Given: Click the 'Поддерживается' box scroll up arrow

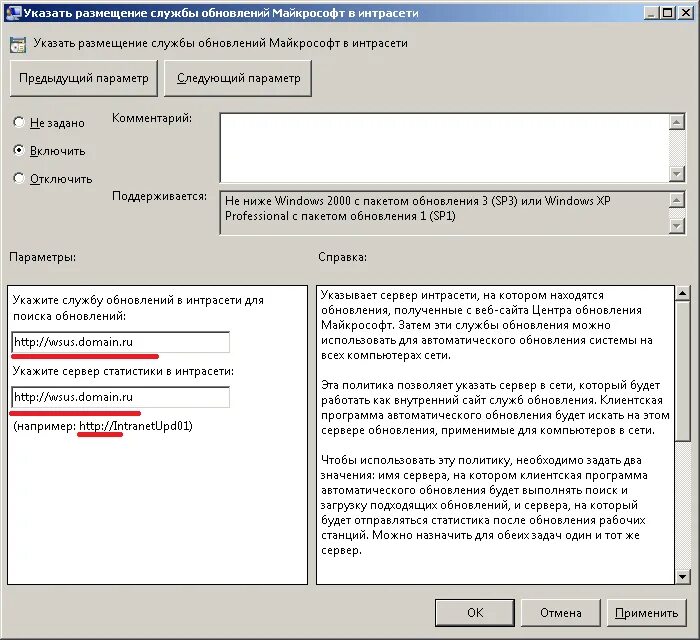Looking at the screenshot, I should (677, 200).
